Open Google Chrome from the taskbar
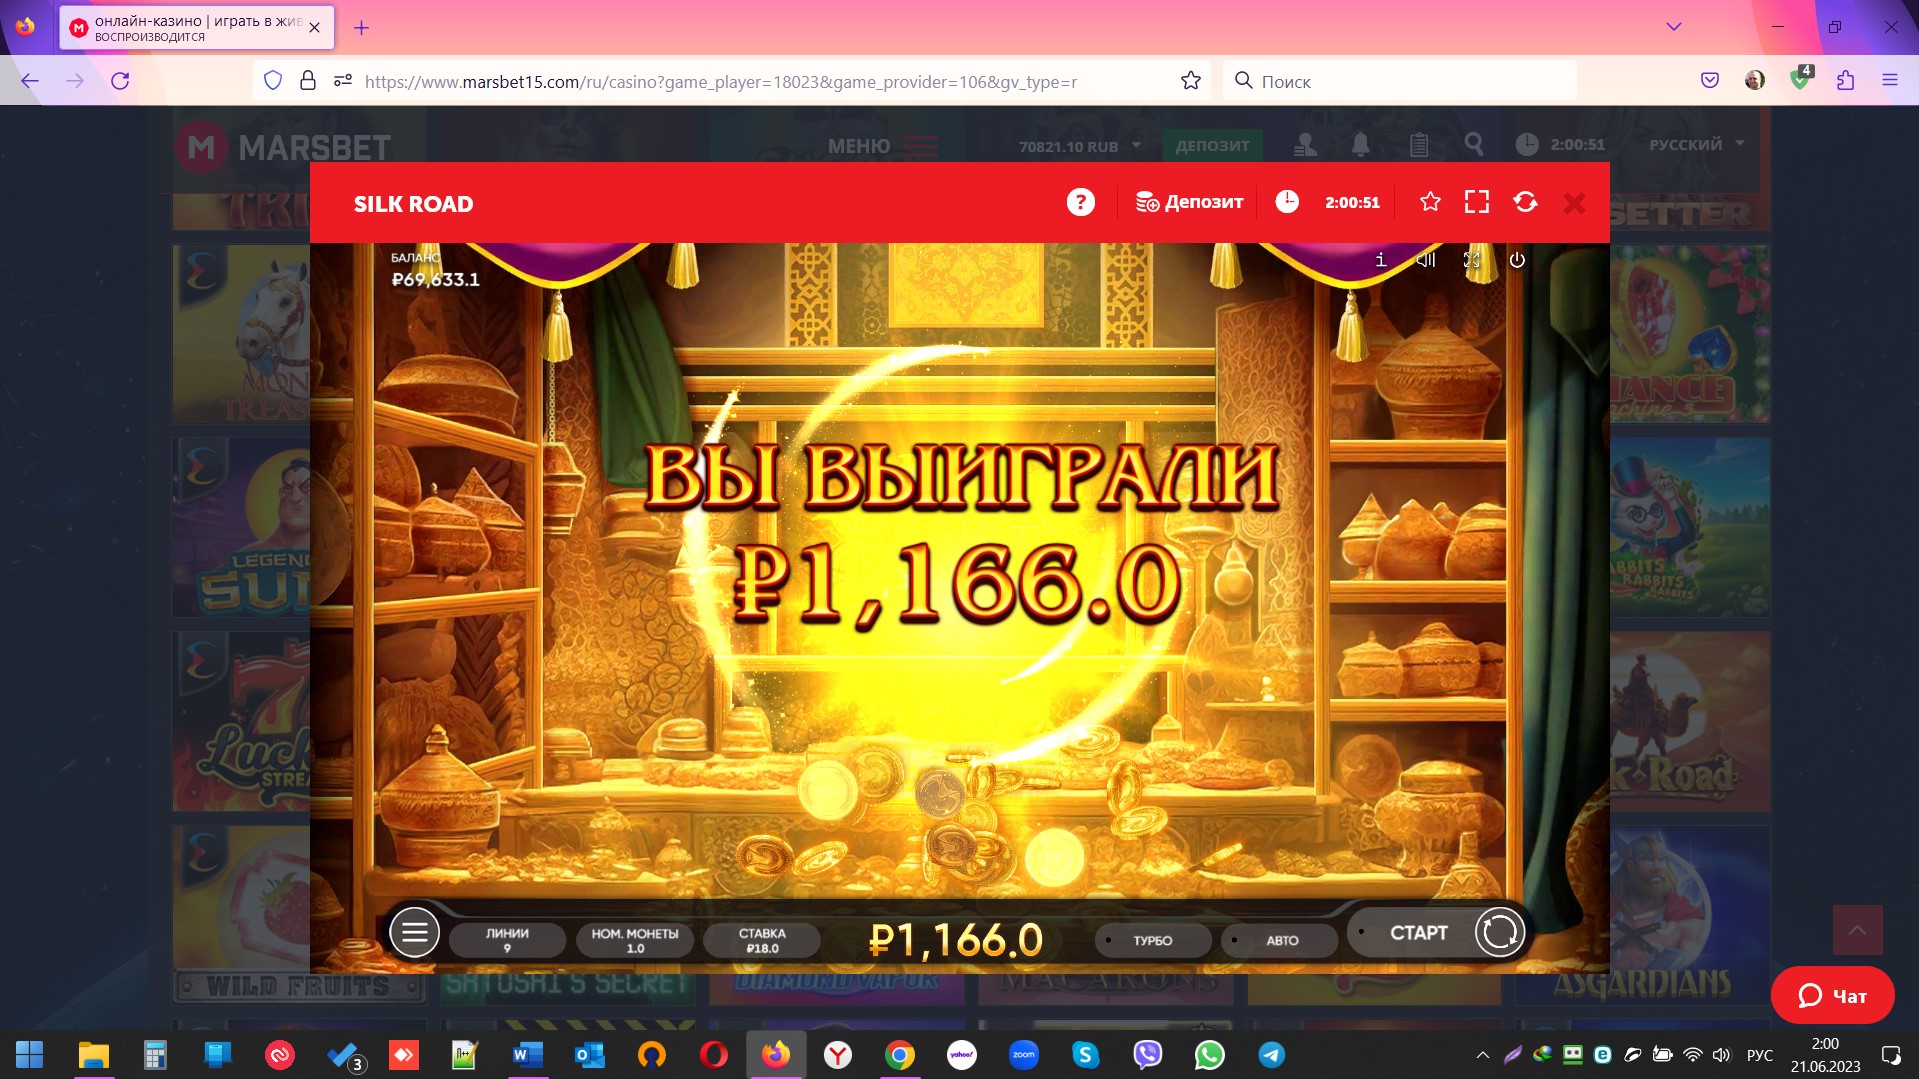Viewport: 1919px width, 1079px height. point(899,1055)
